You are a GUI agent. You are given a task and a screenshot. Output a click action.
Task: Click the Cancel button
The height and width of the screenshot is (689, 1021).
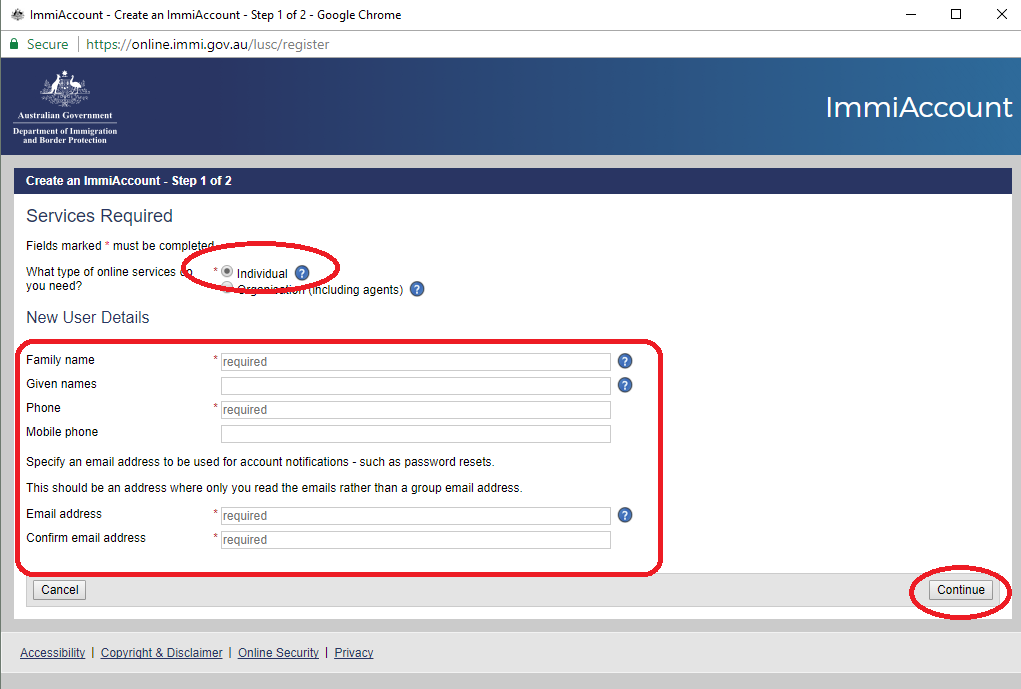pyautogui.click(x=59, y=590)
